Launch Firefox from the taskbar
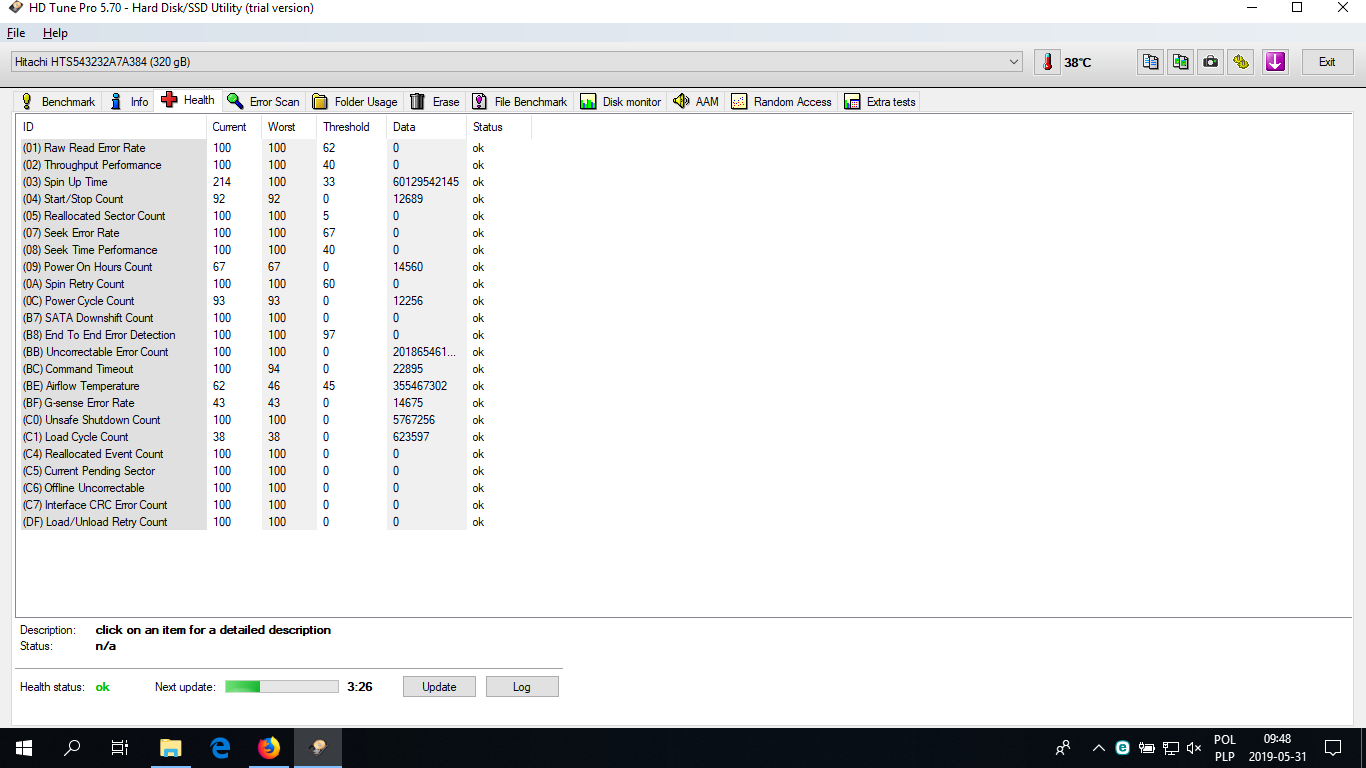1366x768 pixels. tap(269, 748)
